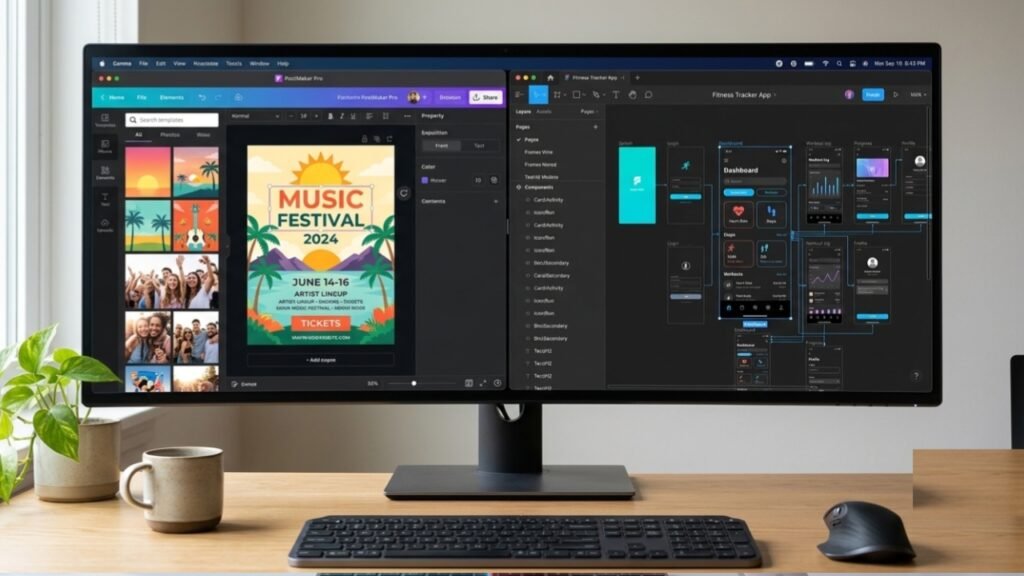
Task: Open the Window menu in macOS menu bar
Action: point(259,63)
